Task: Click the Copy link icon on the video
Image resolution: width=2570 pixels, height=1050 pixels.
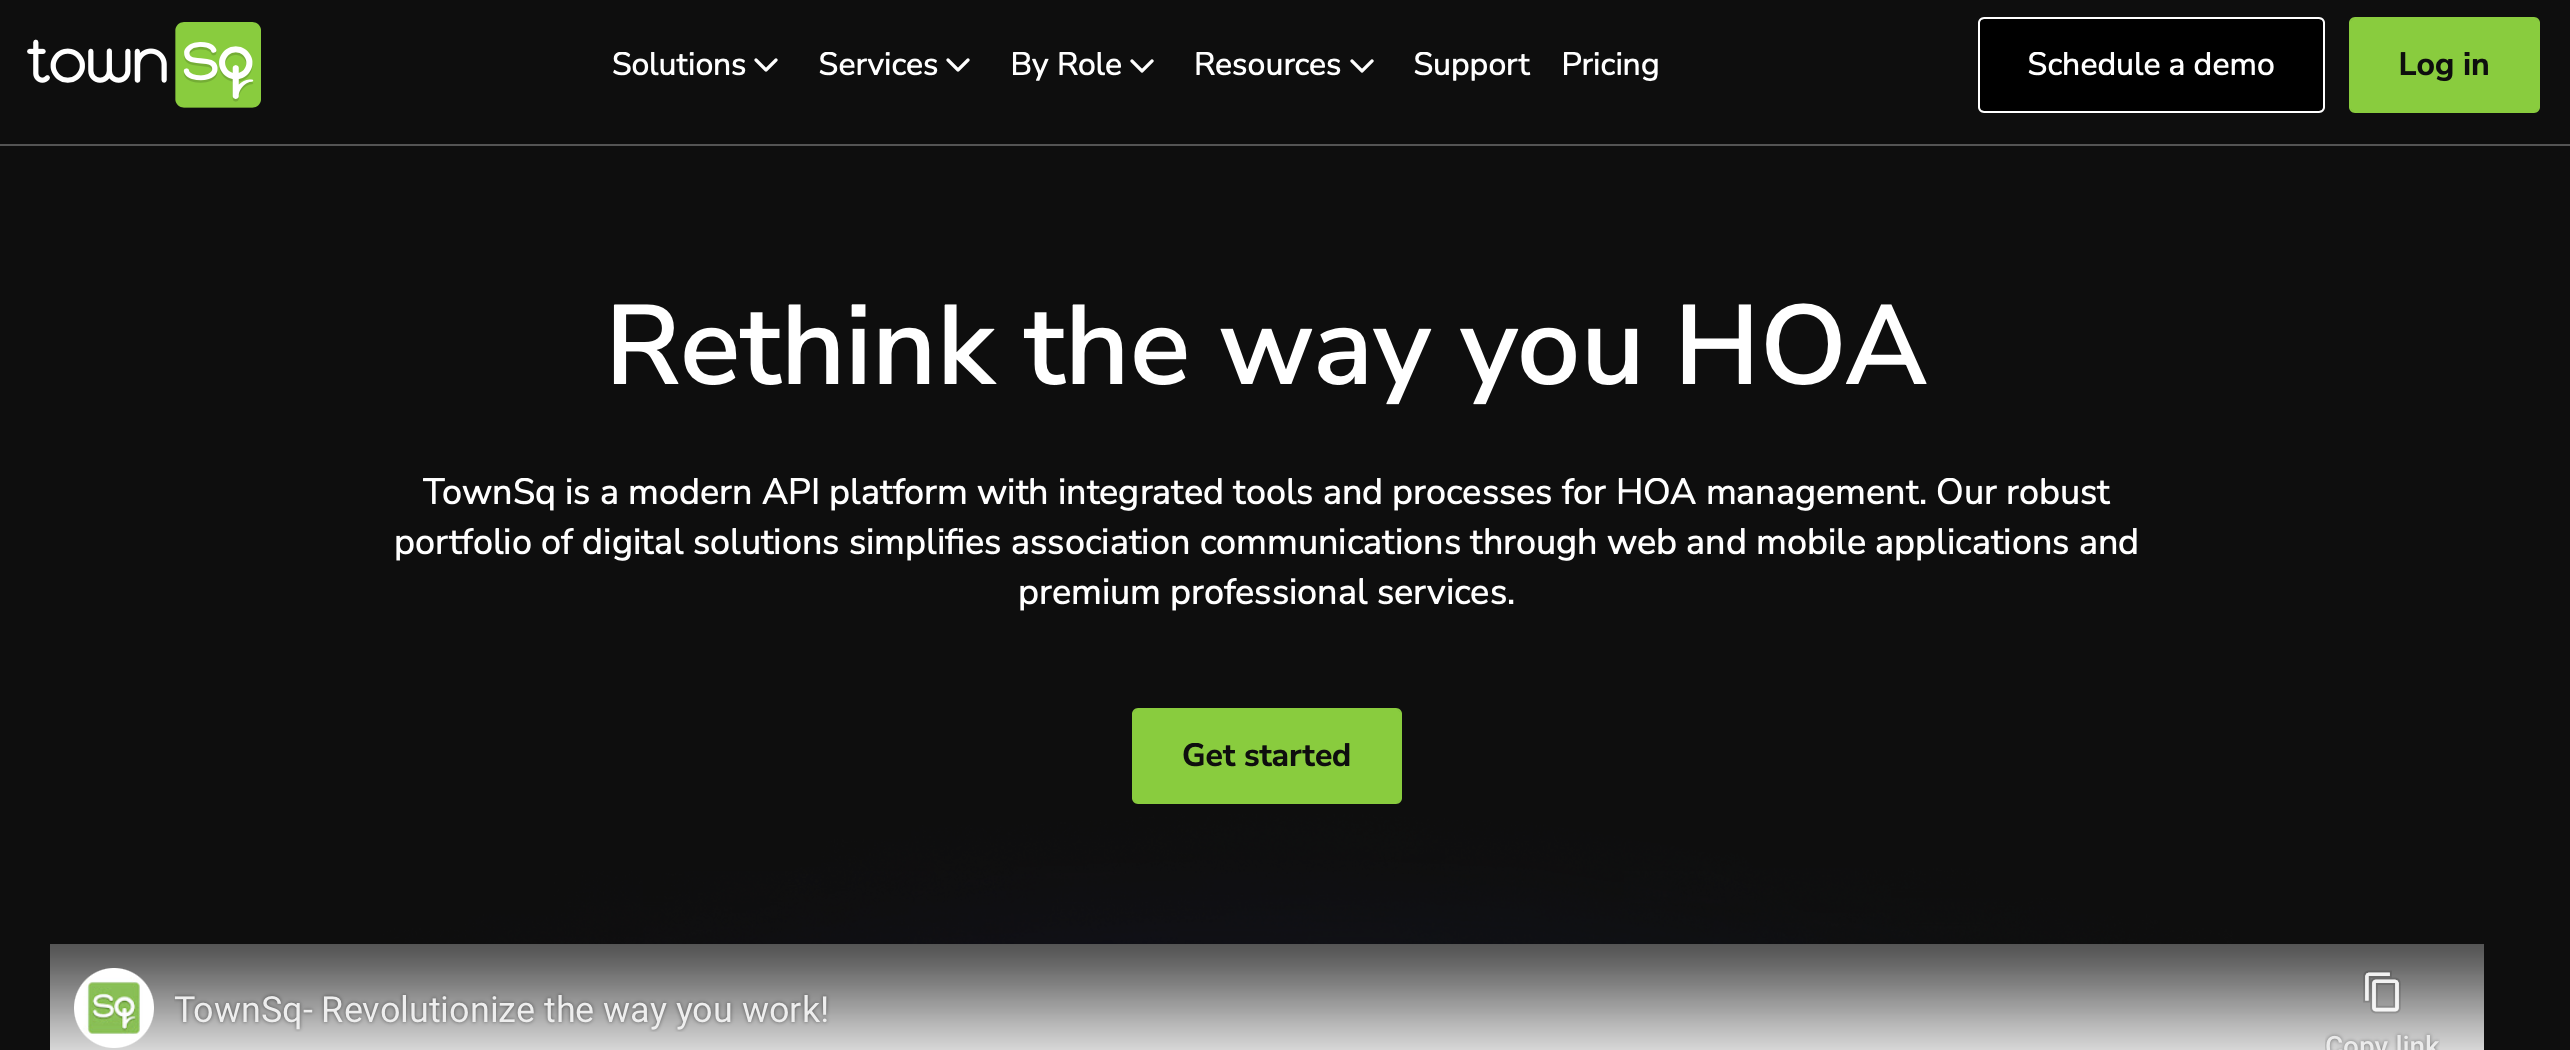Action: [x=2381, y=992]
